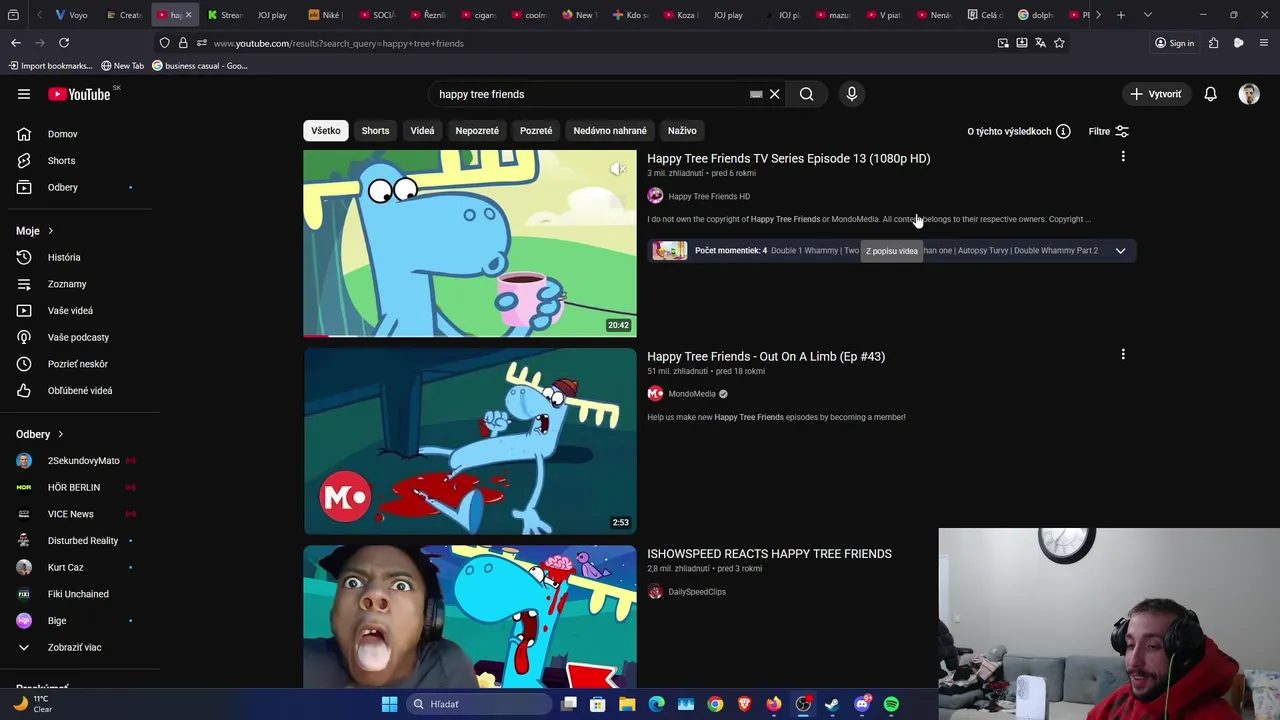Select the Nepozreté filter chip

(x=477, y=131)
